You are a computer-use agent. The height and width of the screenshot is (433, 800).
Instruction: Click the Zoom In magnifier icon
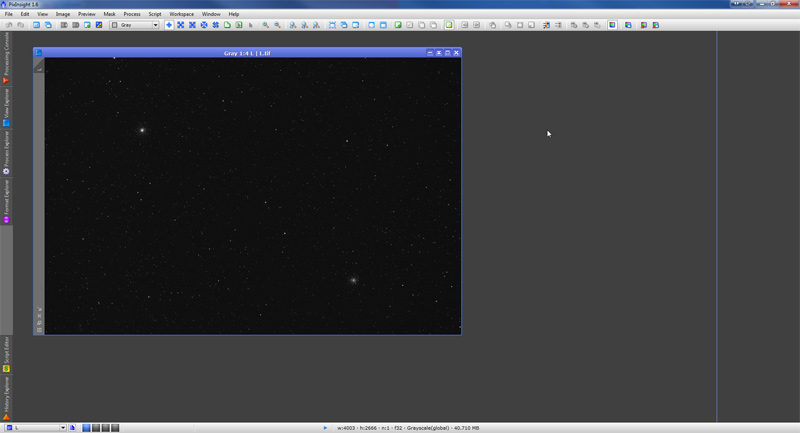[265, 25]
